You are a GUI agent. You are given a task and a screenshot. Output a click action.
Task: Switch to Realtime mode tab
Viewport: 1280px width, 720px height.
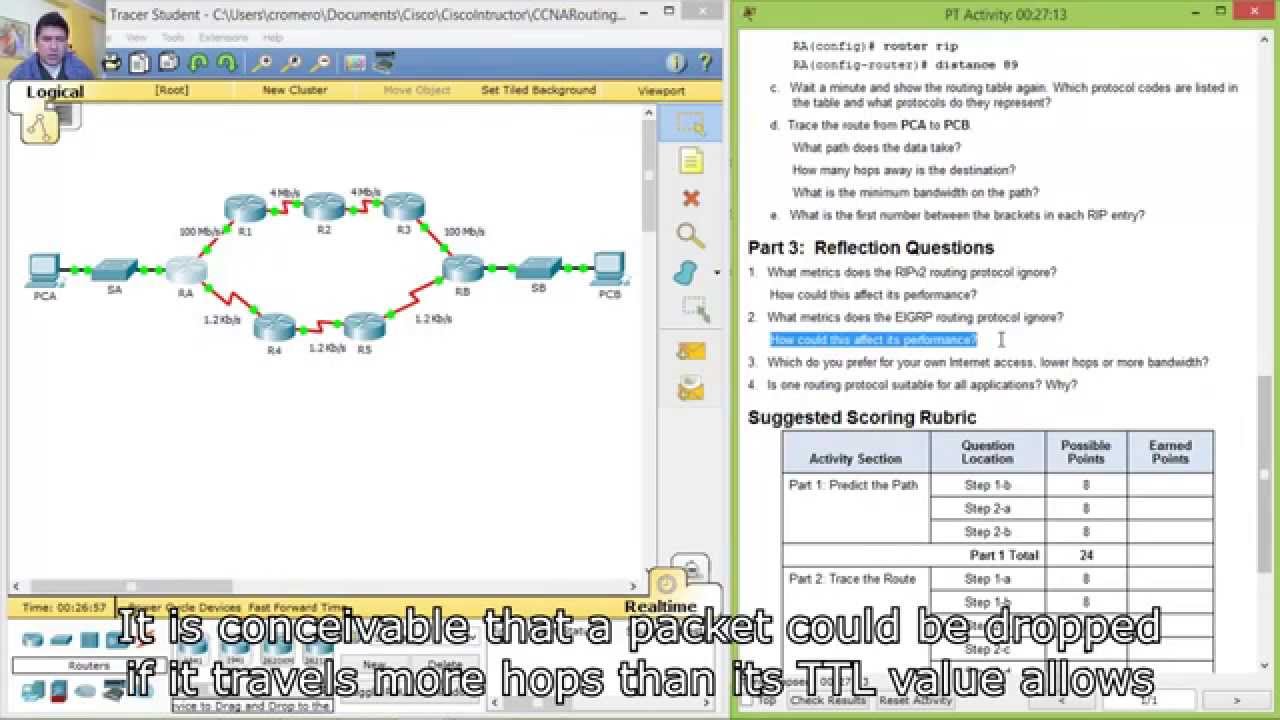pyautogui.click(x=660, y=606)
